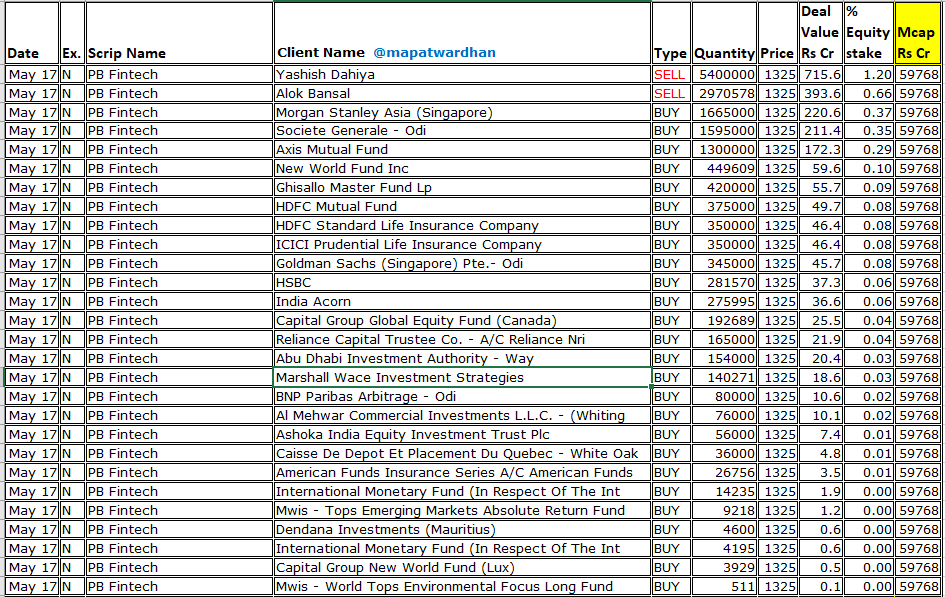Click the quantity value 281570

[730, 283]
